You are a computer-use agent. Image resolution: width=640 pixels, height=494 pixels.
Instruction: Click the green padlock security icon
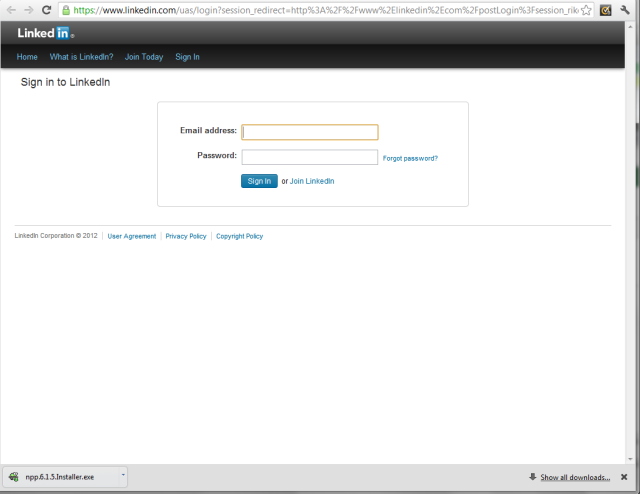click(66, 10)
